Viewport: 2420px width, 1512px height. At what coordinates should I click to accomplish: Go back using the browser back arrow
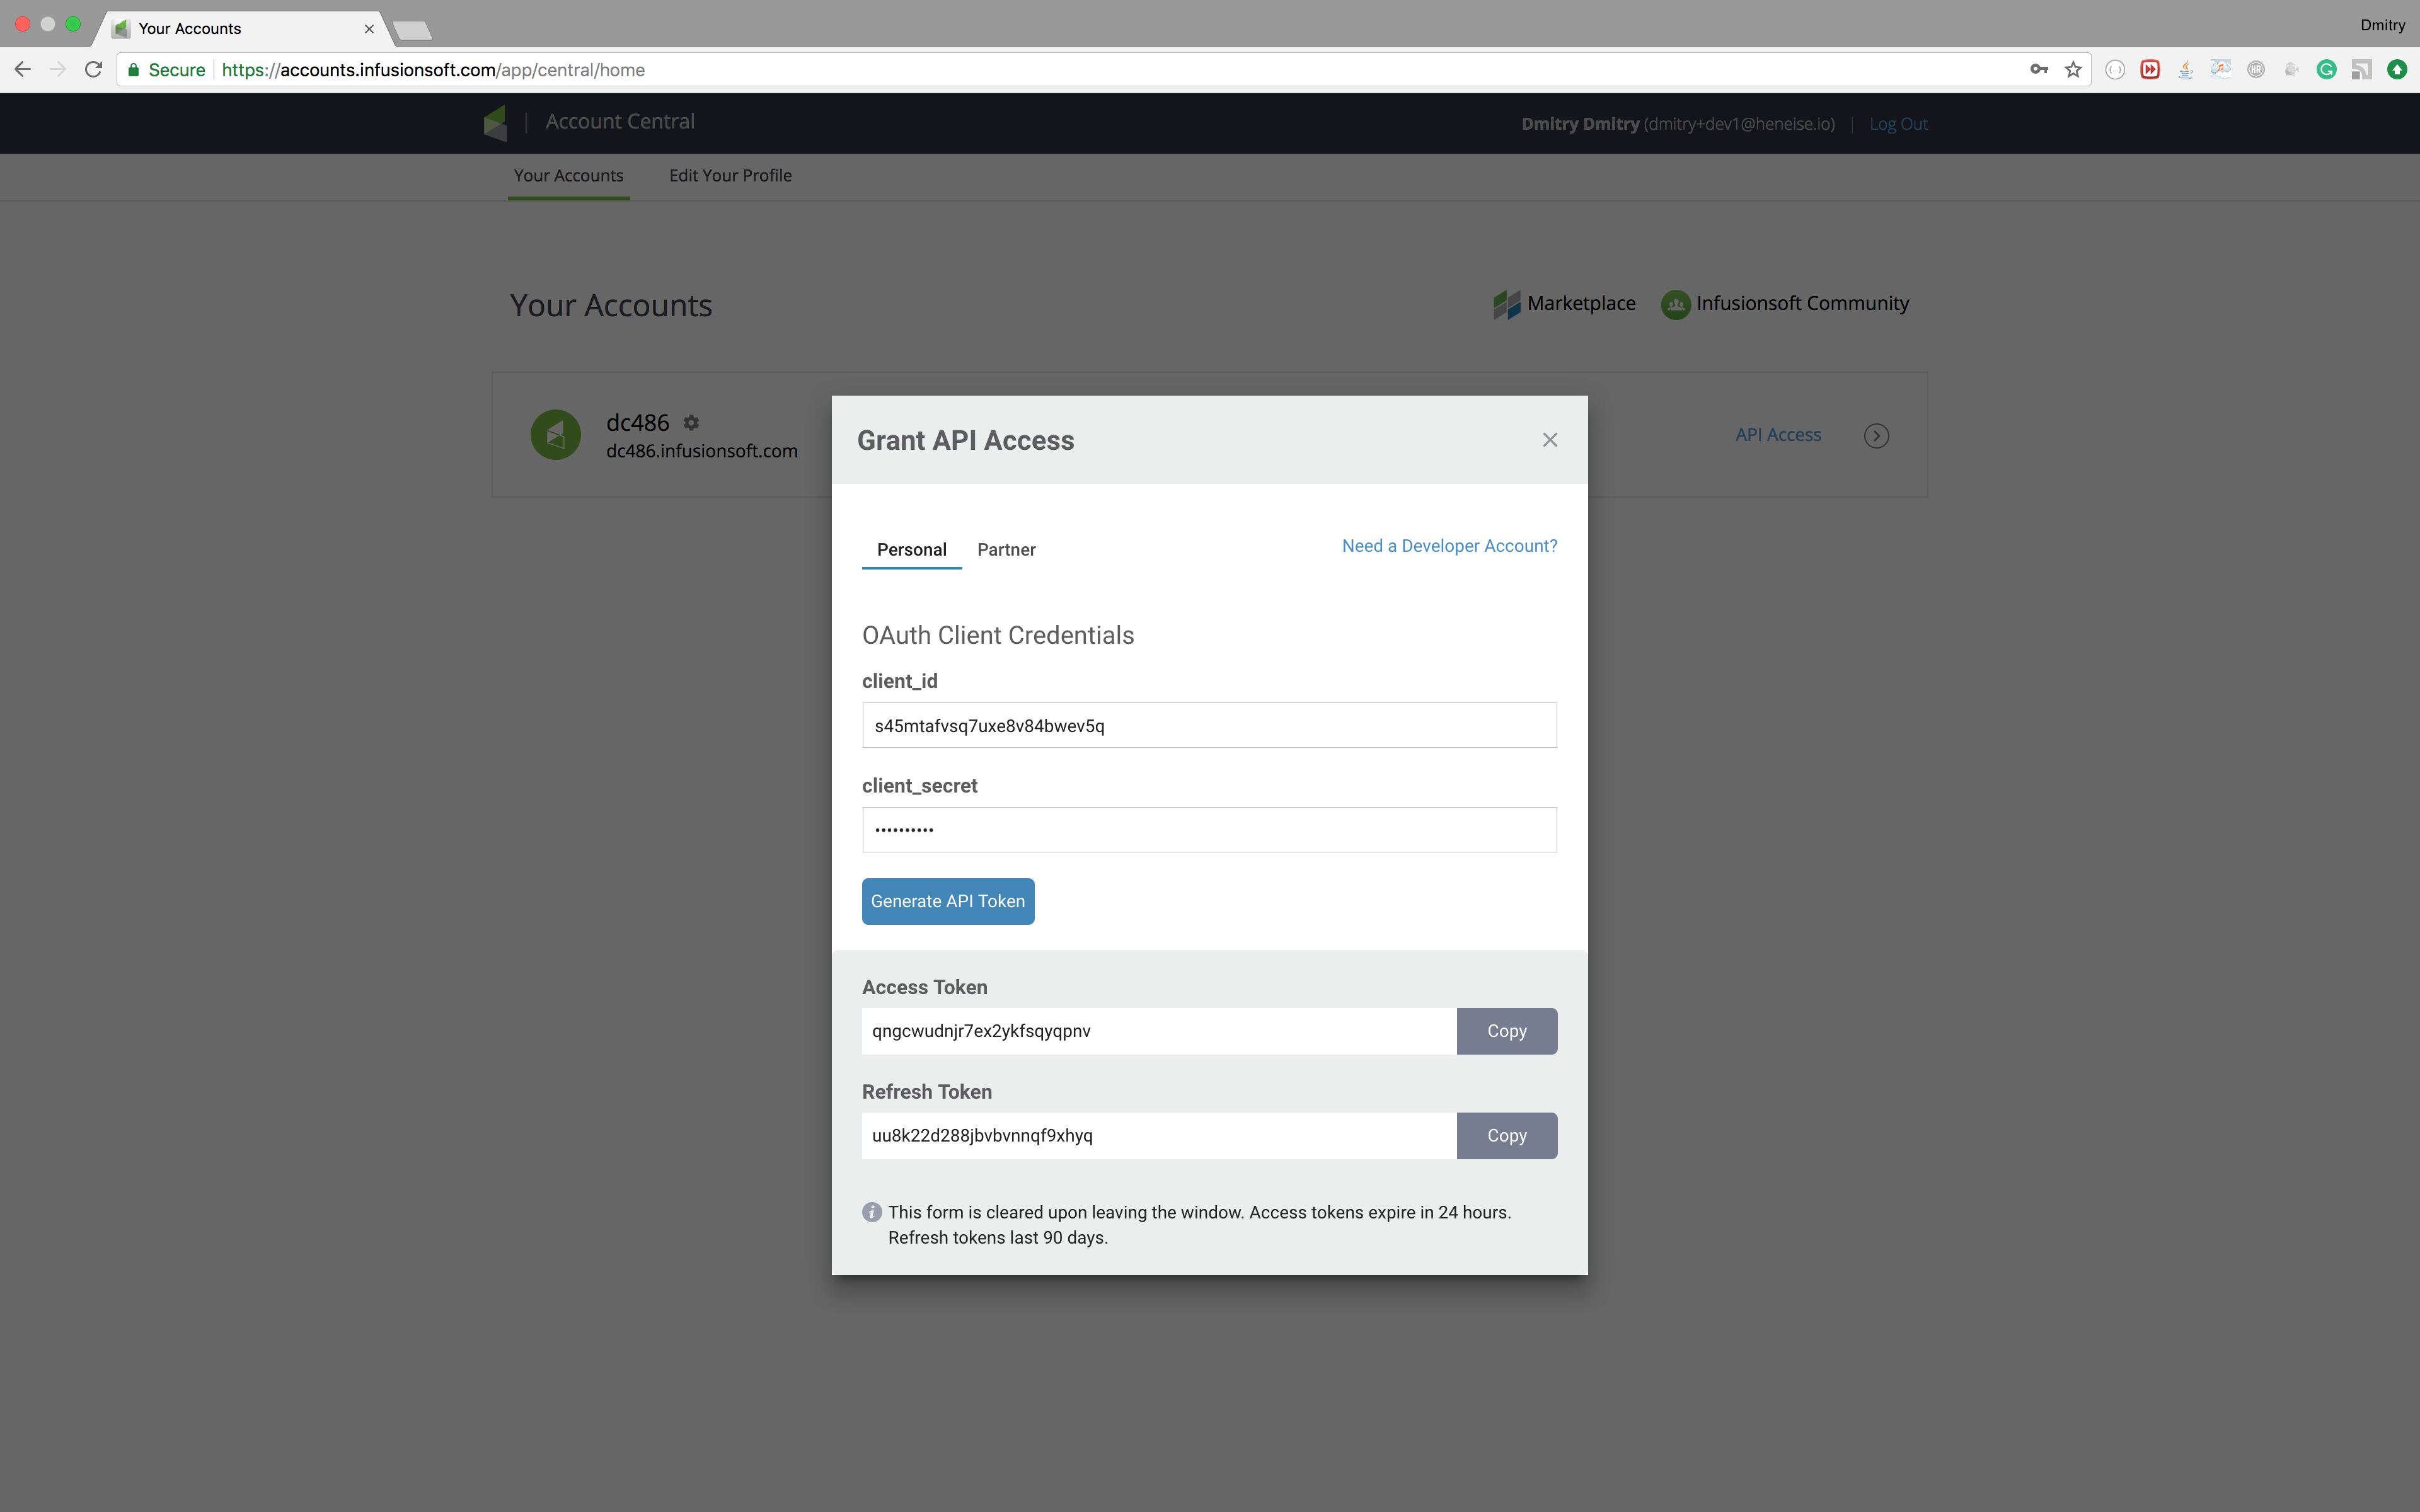pyautogui.click(x=23, y=70)
